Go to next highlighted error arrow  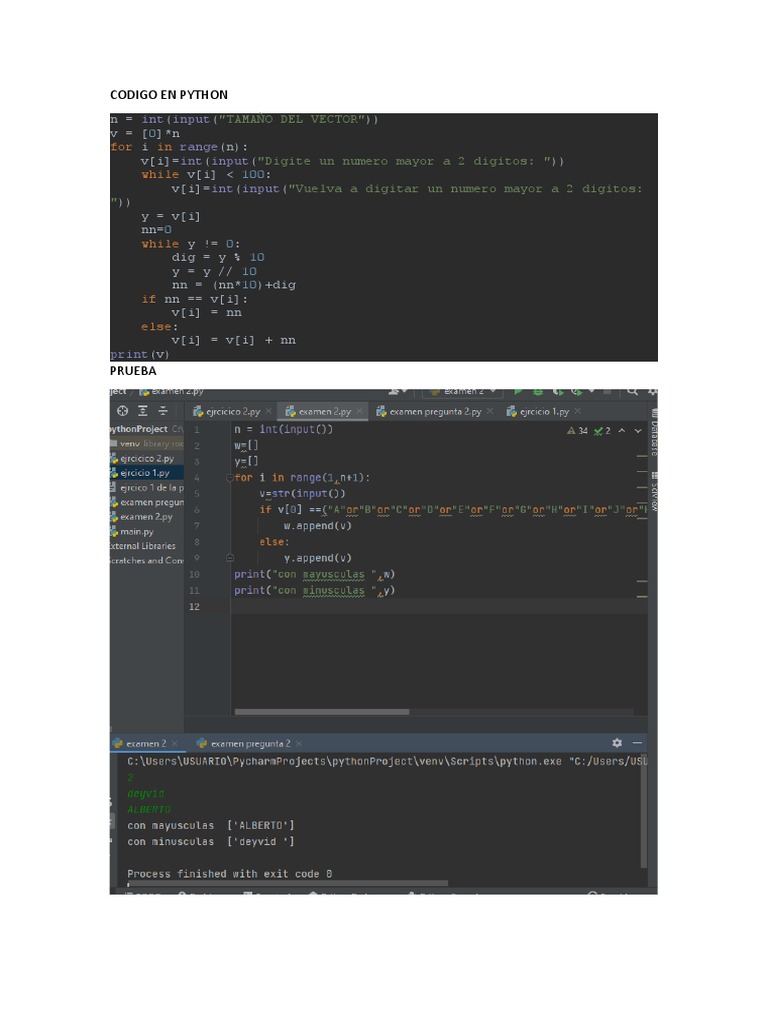[x=640, y=431]
